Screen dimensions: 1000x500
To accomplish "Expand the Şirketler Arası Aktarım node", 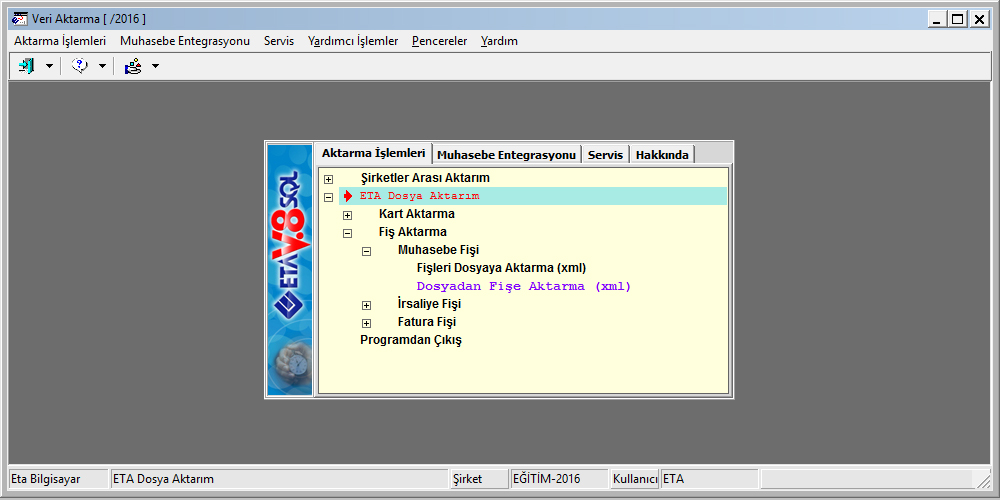I will 328,179.
